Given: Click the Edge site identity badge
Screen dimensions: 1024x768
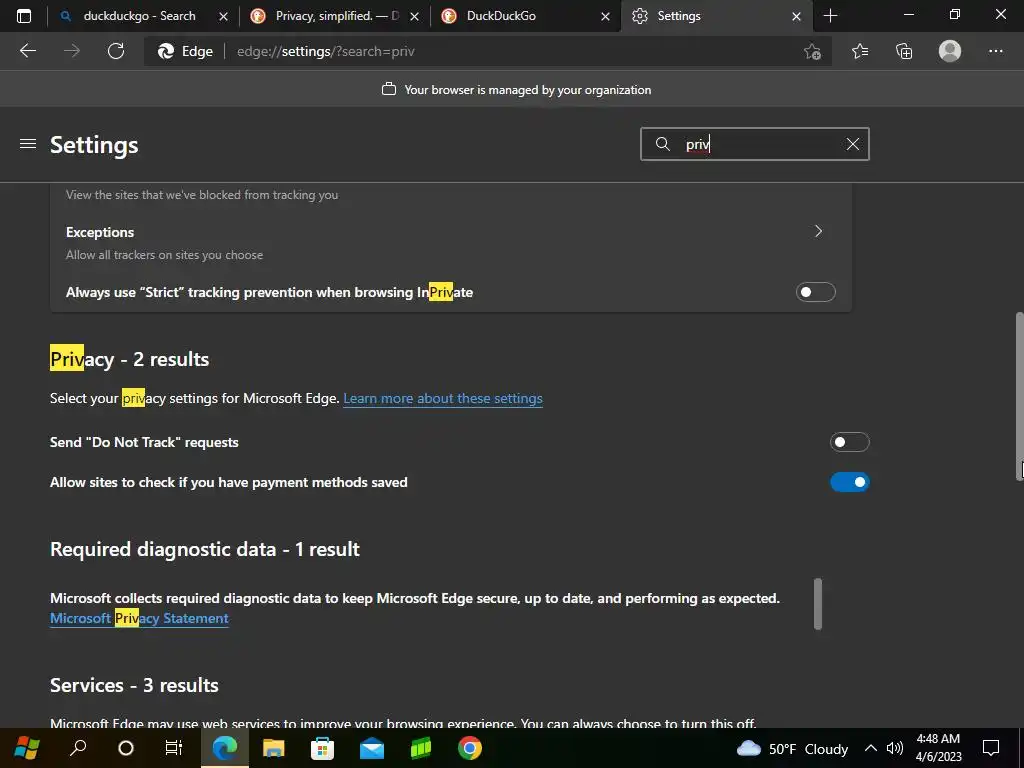Looking at the screenshot, I should tap(185, 52).
